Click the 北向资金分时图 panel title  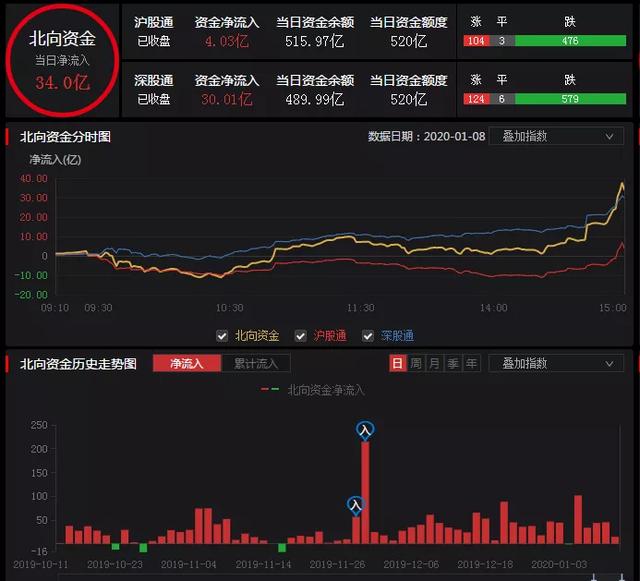[65, 137]
